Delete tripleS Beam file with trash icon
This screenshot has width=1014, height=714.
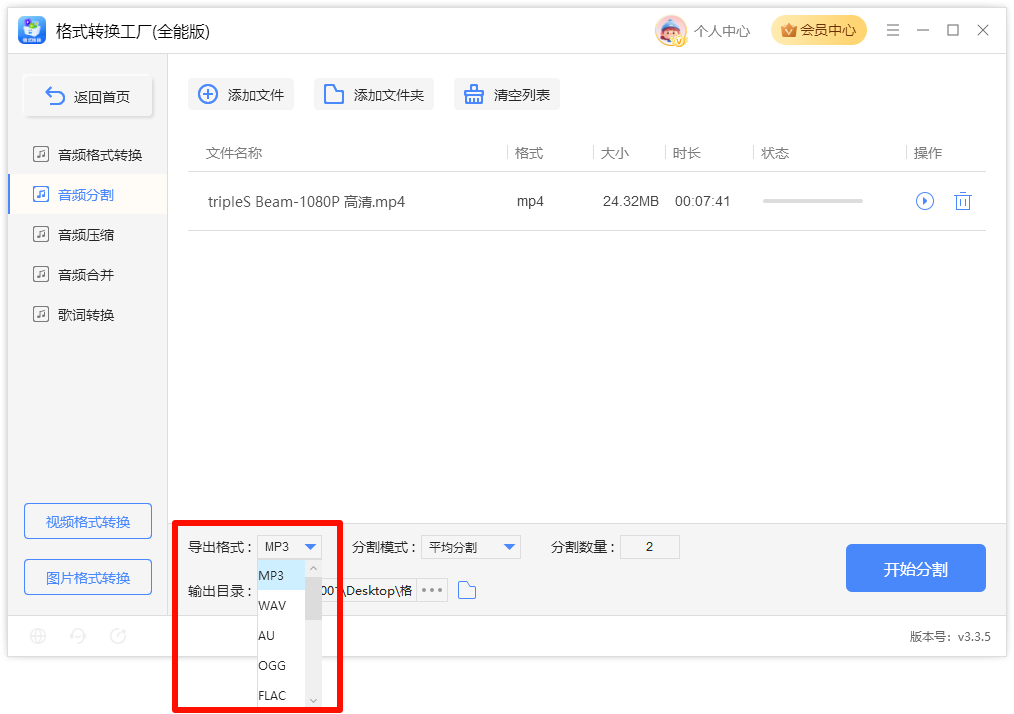[963, 201]
